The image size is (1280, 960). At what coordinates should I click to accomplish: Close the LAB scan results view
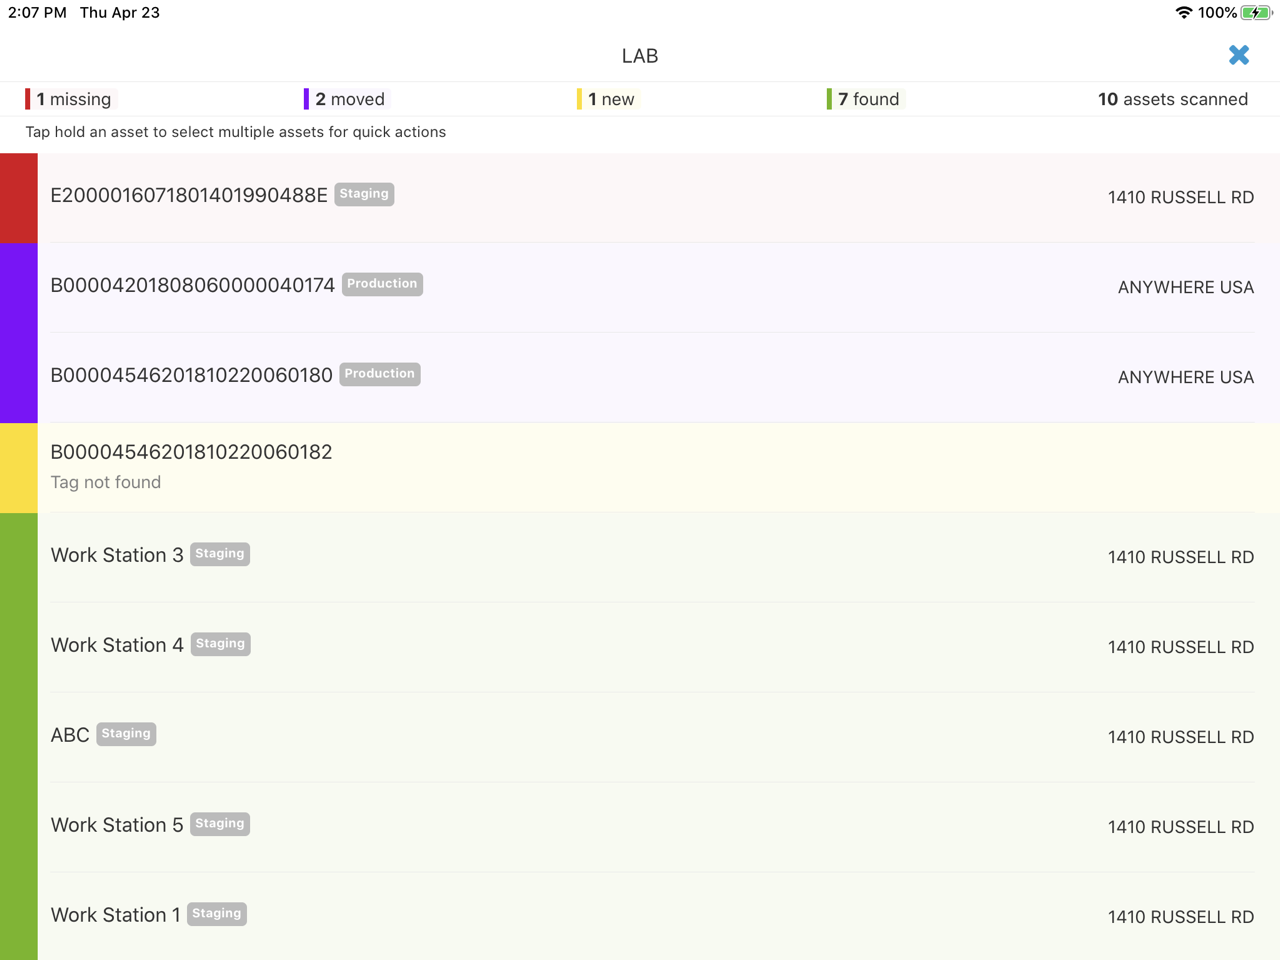pyautogui.click(x=1239, y=55)
